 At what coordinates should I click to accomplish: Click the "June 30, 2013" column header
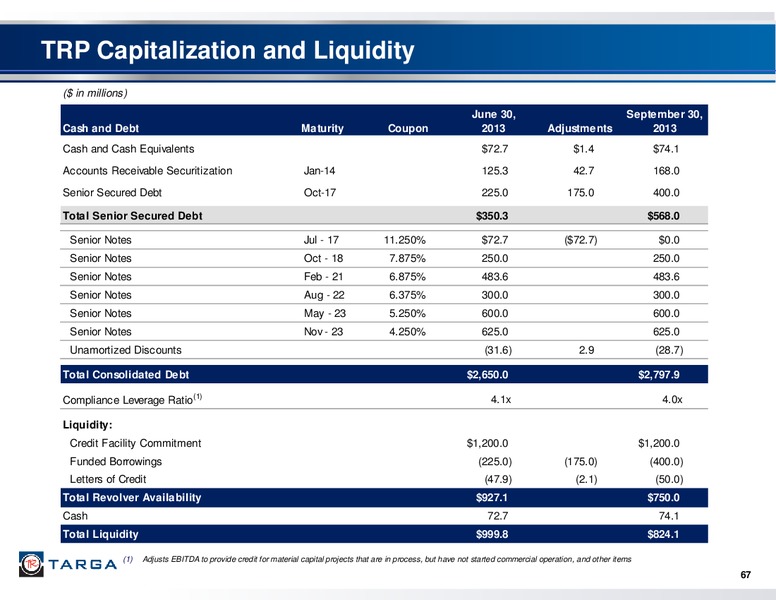tap(493, 121)
